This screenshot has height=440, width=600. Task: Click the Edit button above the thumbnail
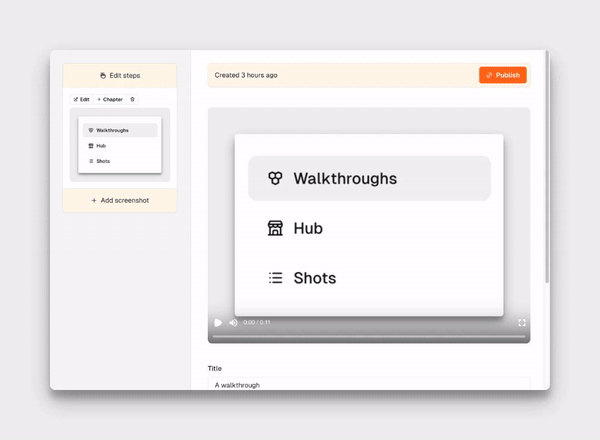pos(82,99)
